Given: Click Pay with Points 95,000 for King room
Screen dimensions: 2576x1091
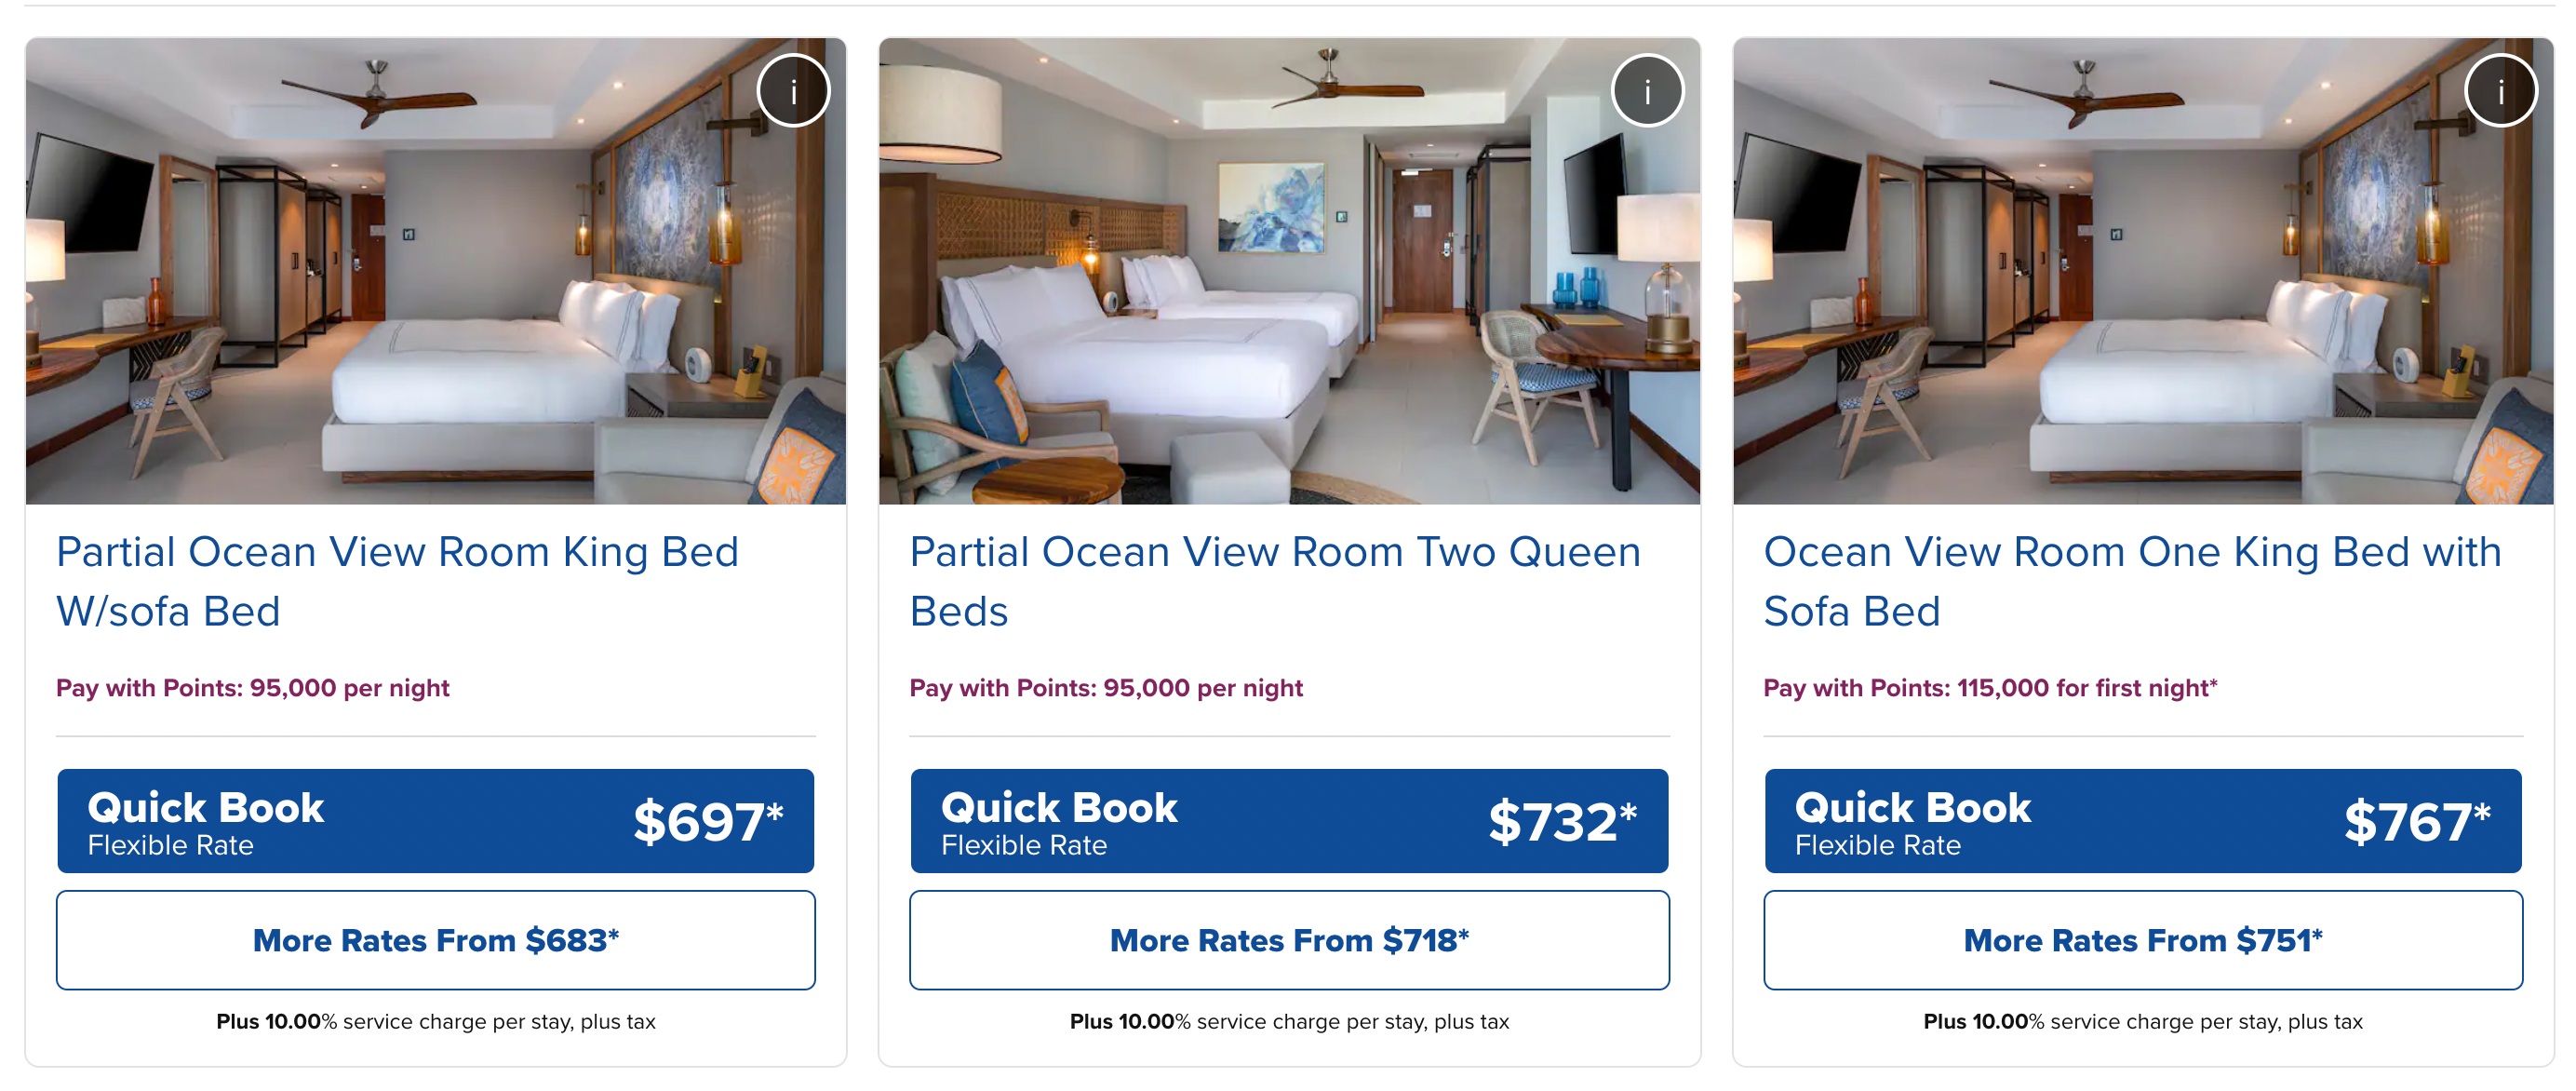Looking at the screenshot, I should [x=253, y=688].
